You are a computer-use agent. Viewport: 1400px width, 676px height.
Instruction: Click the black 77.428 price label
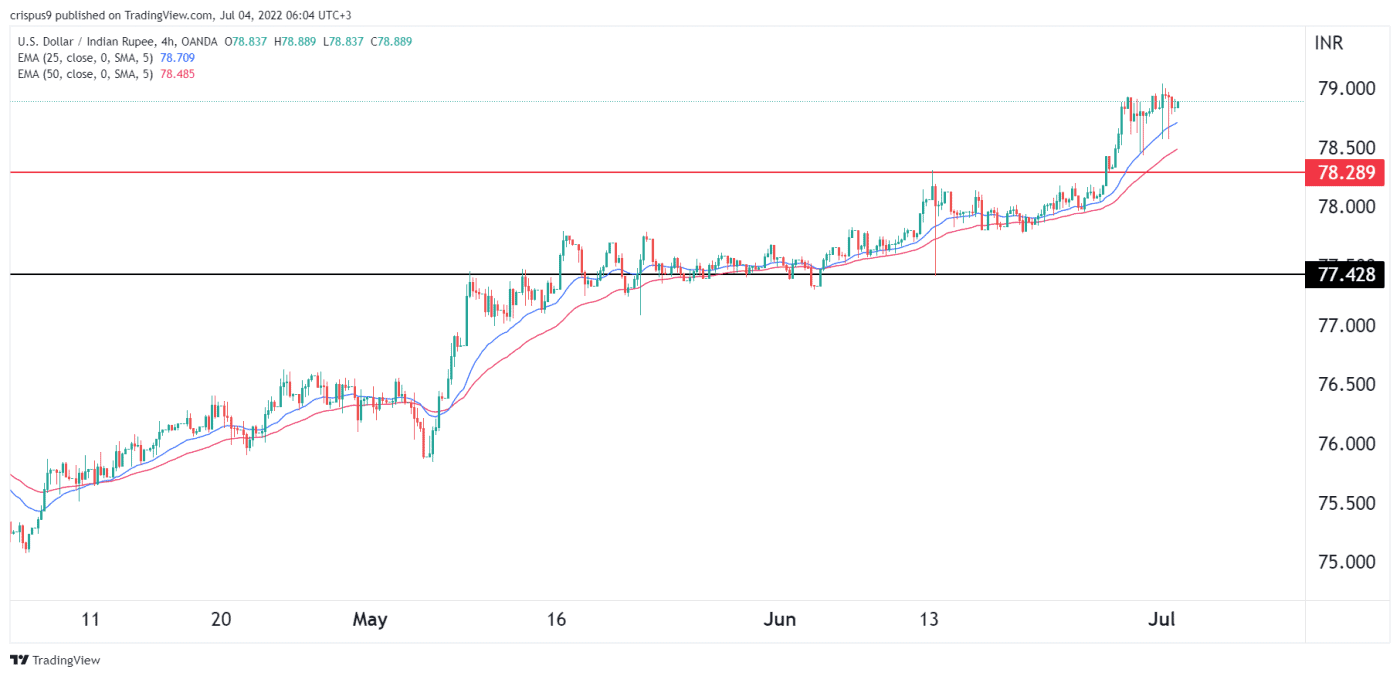(x=1344, y=274)
